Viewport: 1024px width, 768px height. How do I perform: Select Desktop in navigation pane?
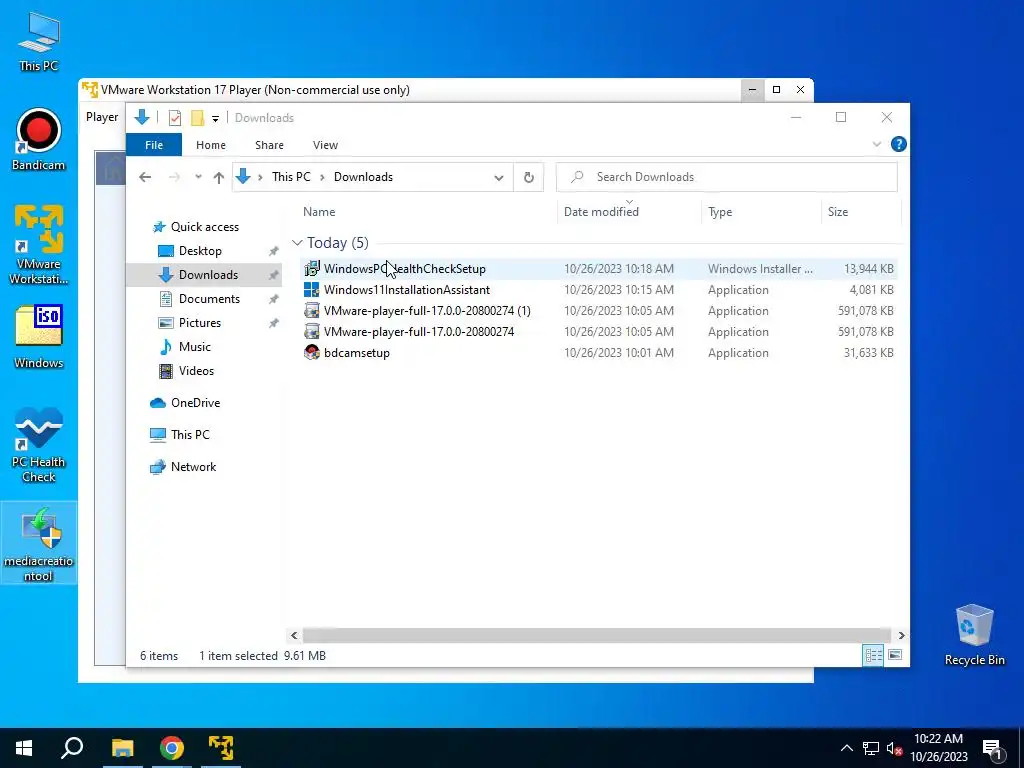200,251
